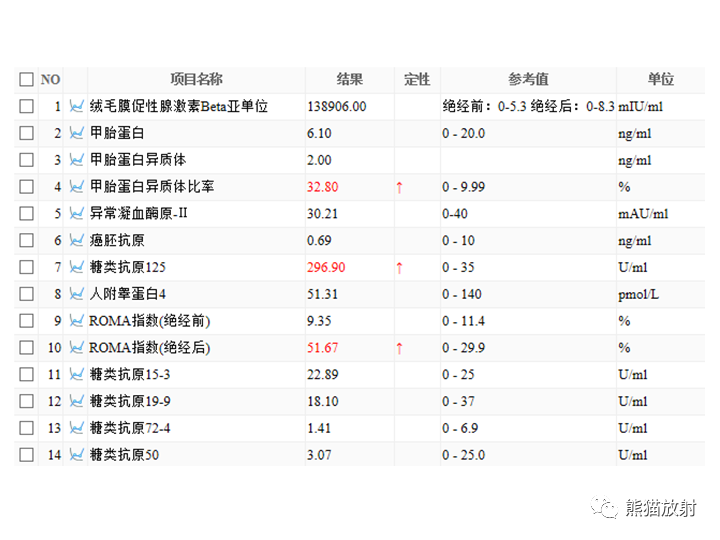
Task: Select result value 30.21
Action: coord(322,214)
